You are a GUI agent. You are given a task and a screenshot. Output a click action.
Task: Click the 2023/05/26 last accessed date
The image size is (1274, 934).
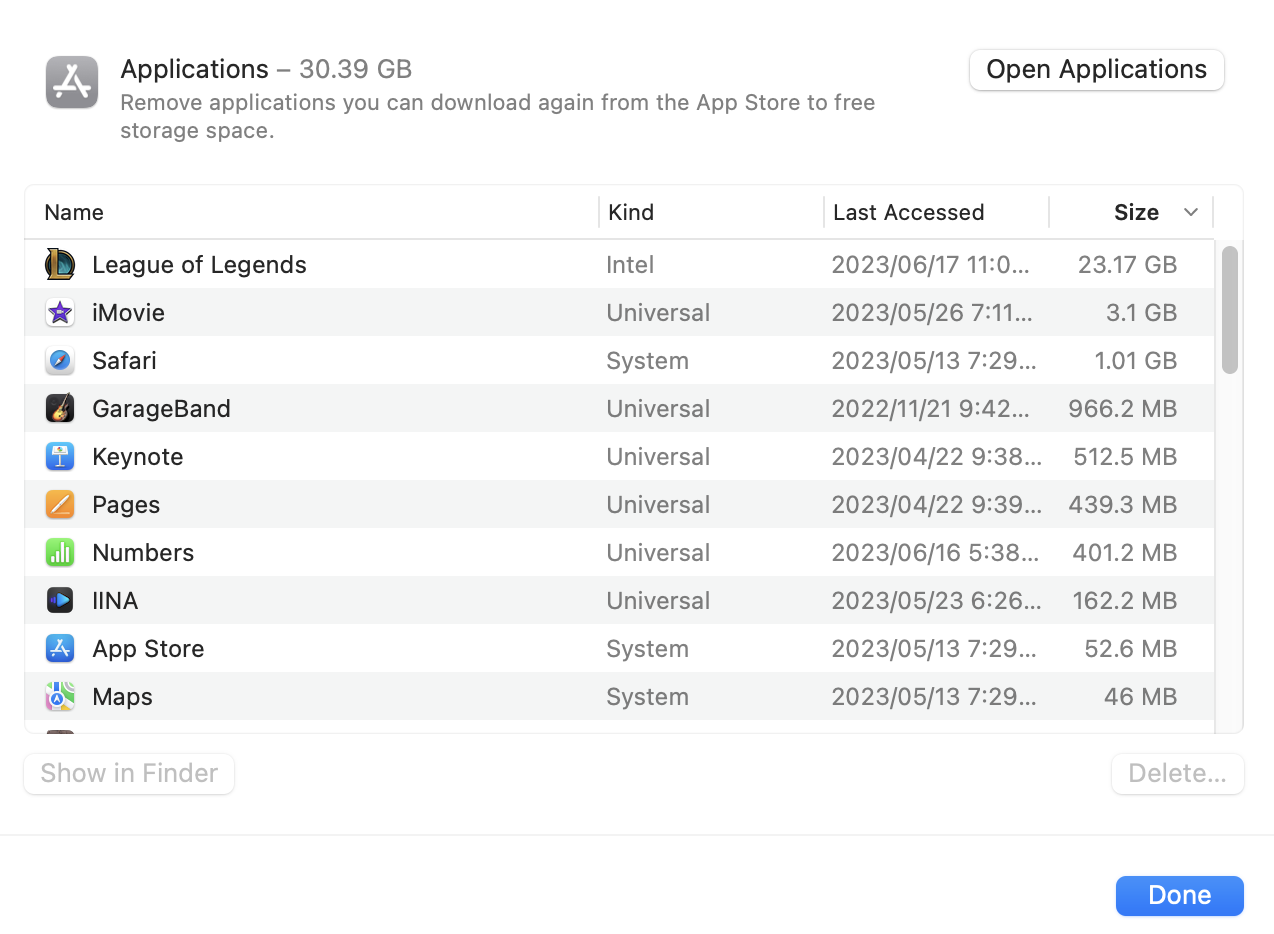pyautogui.click(x=932, y=313)
